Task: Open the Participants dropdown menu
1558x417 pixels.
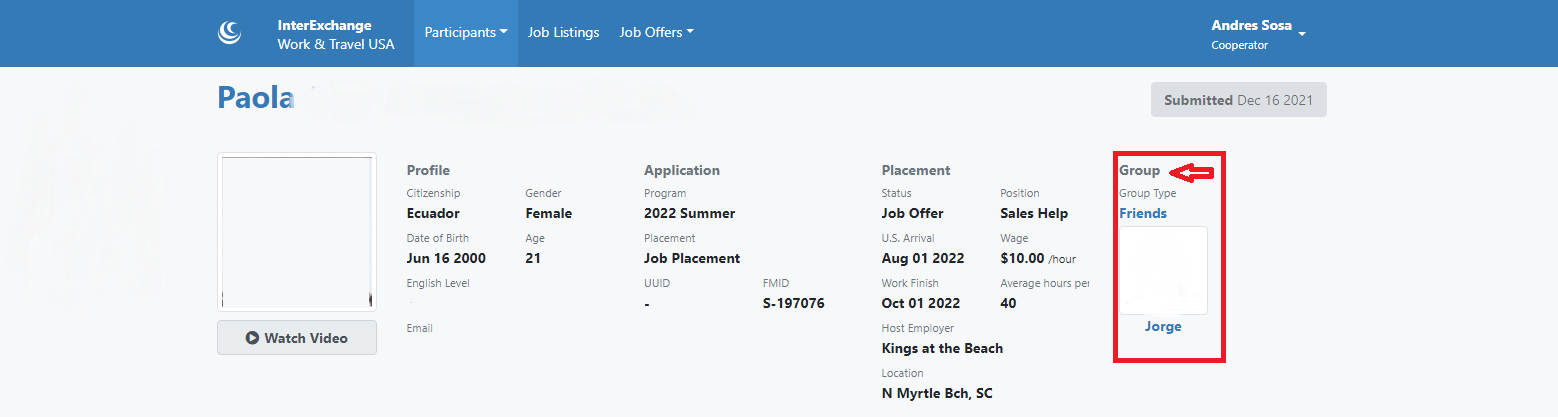Action: (x=466, y=32)
